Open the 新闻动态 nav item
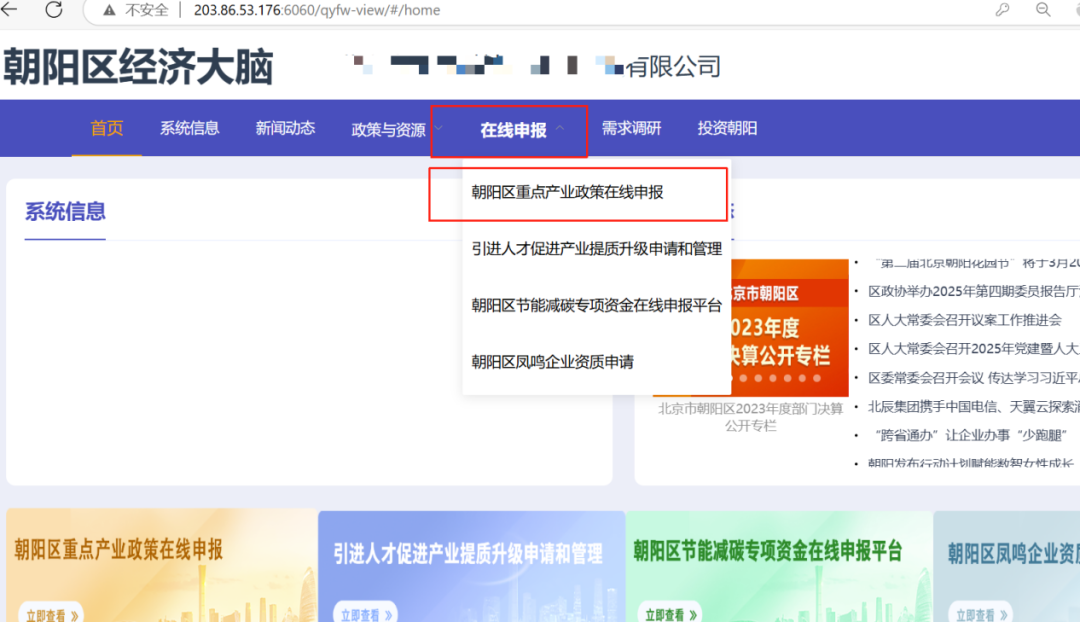 (x=285, y=128)
